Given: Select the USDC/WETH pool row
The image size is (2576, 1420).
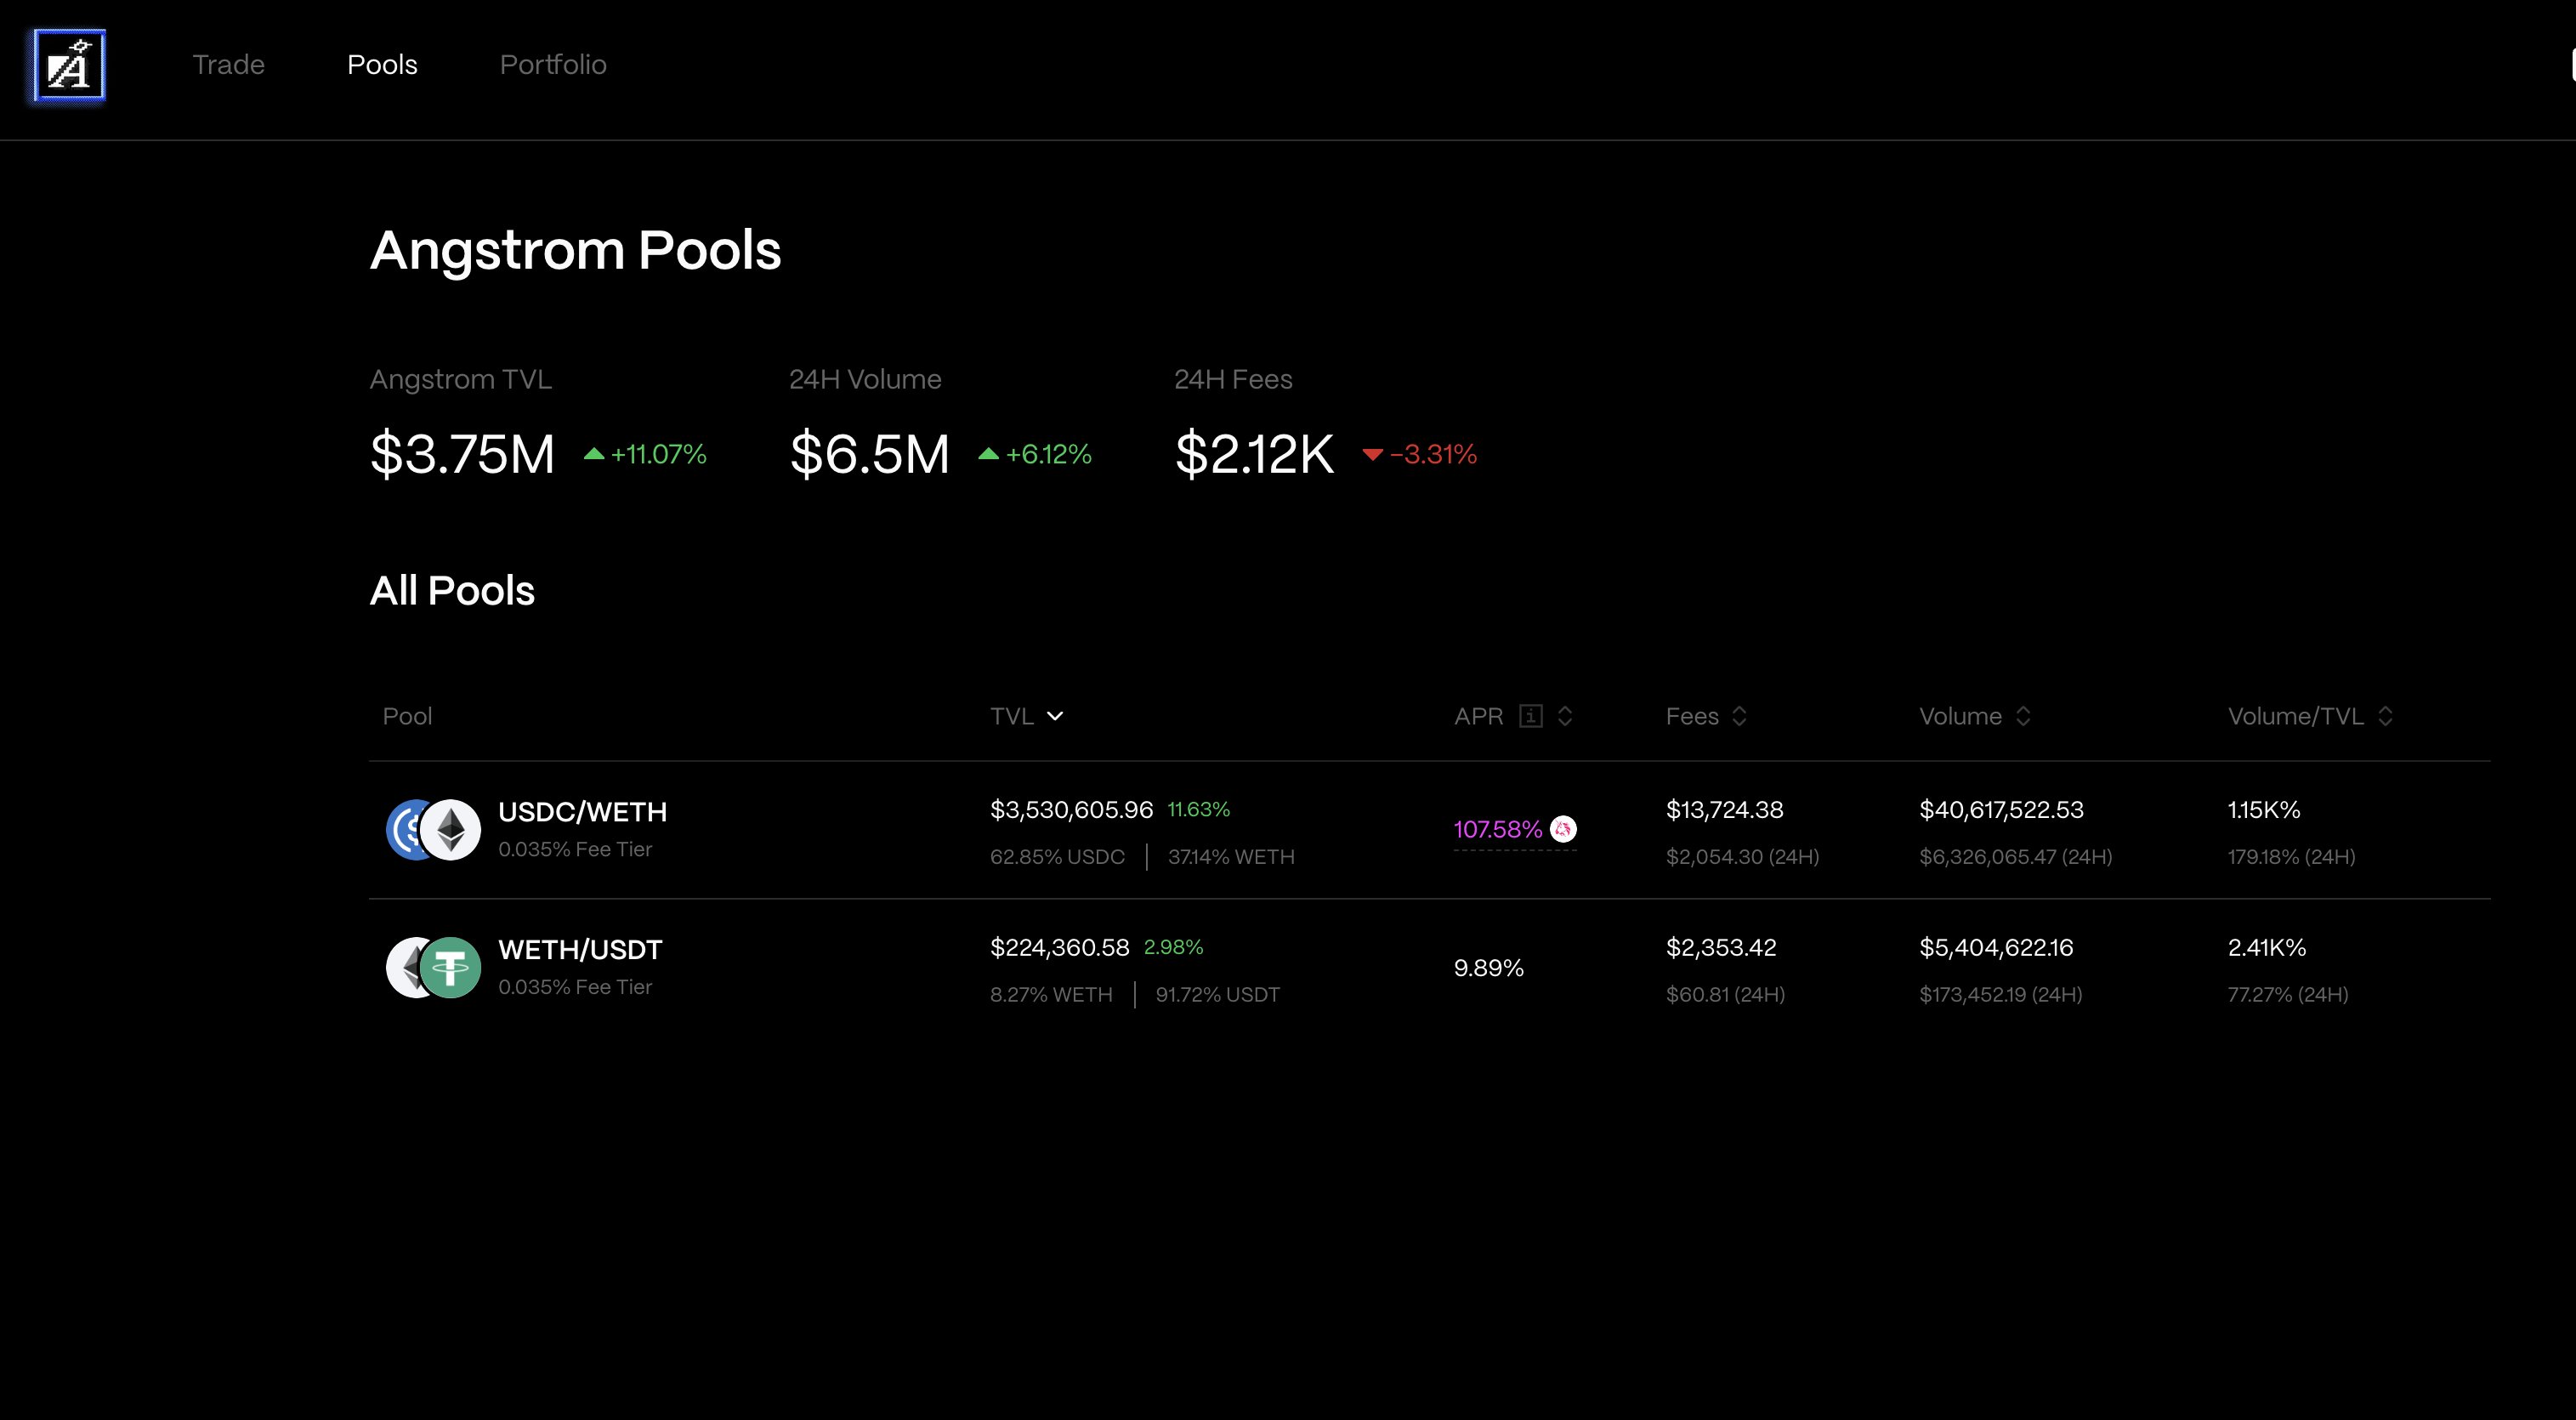Looking at the screenshot, I should (x=1100, y=831).
